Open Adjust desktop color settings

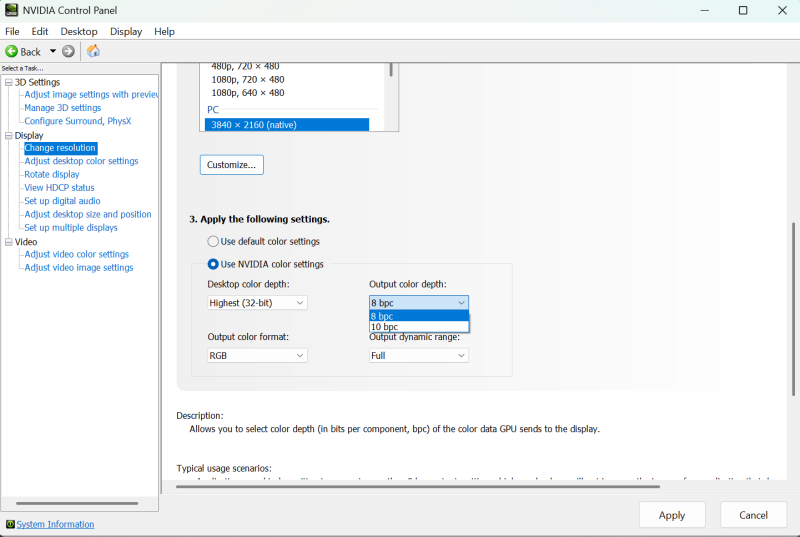click(82, 161)
